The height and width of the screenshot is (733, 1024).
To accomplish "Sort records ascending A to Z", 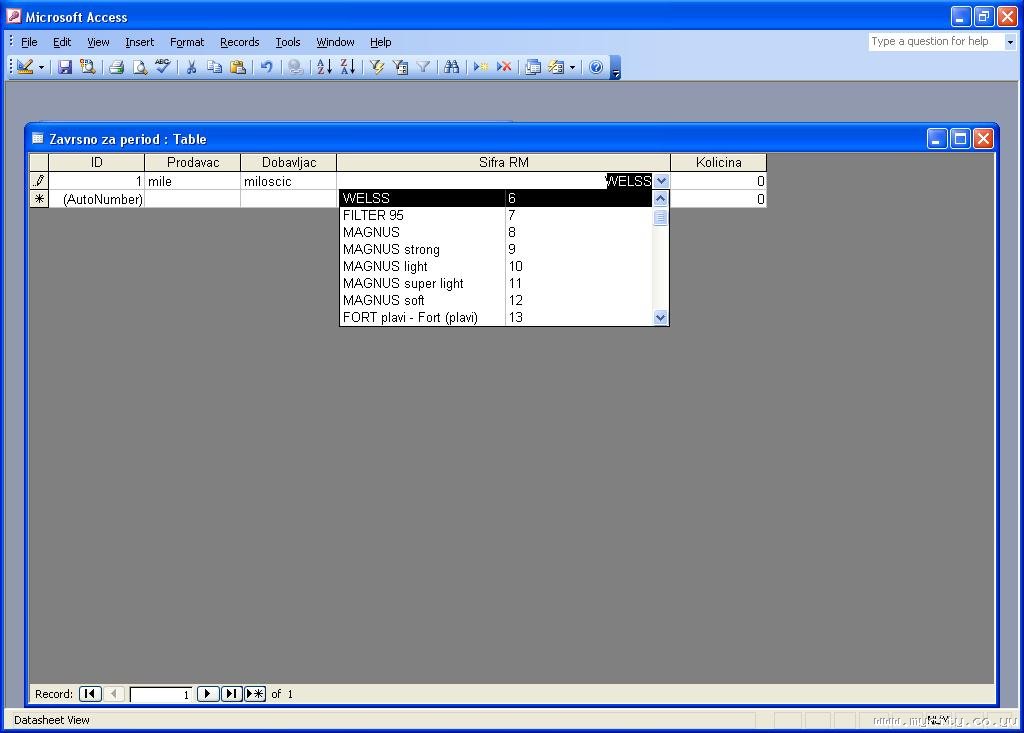I will pyautogui.click(x=325, y=67).
